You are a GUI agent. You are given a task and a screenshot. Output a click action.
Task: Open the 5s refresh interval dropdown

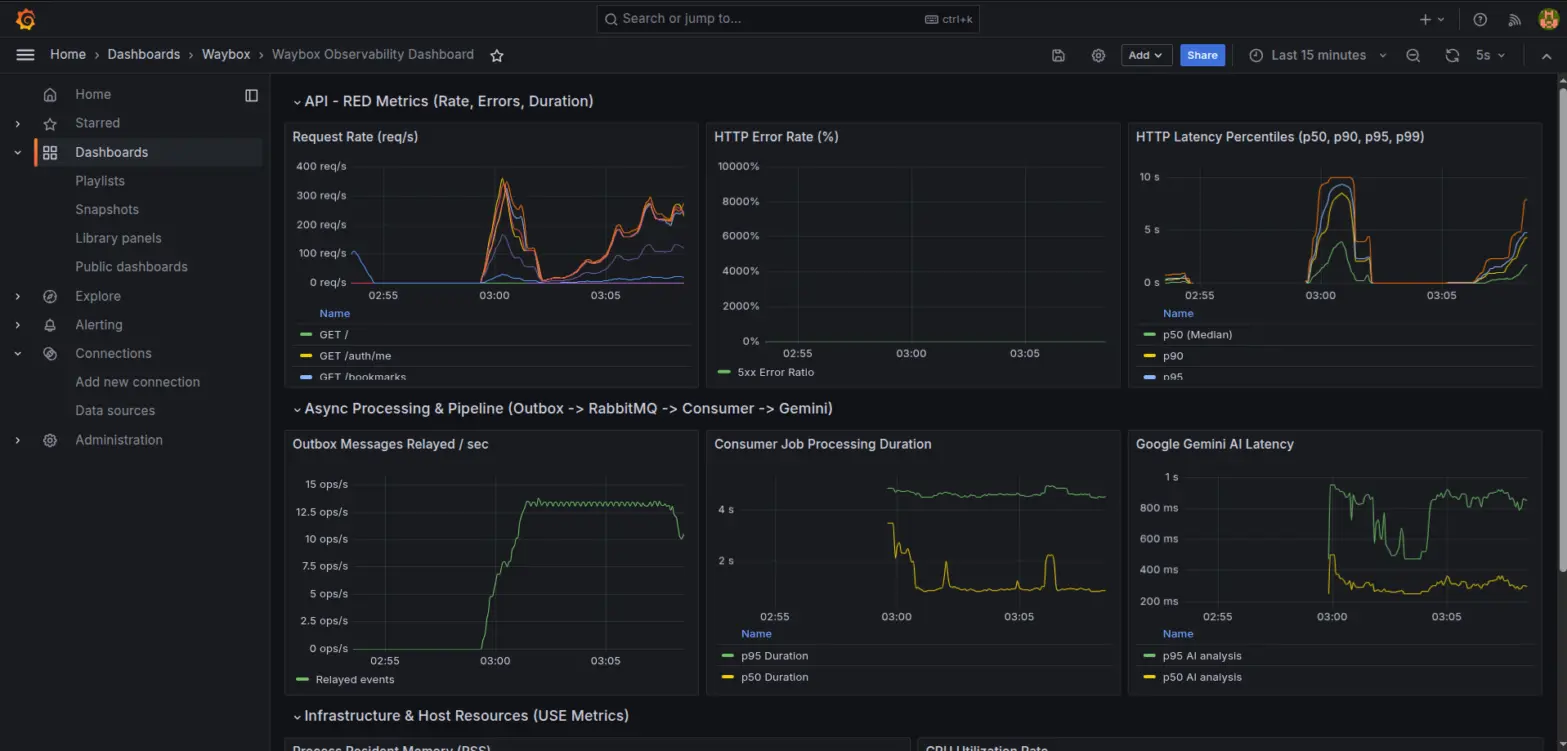coord(1491,56)
